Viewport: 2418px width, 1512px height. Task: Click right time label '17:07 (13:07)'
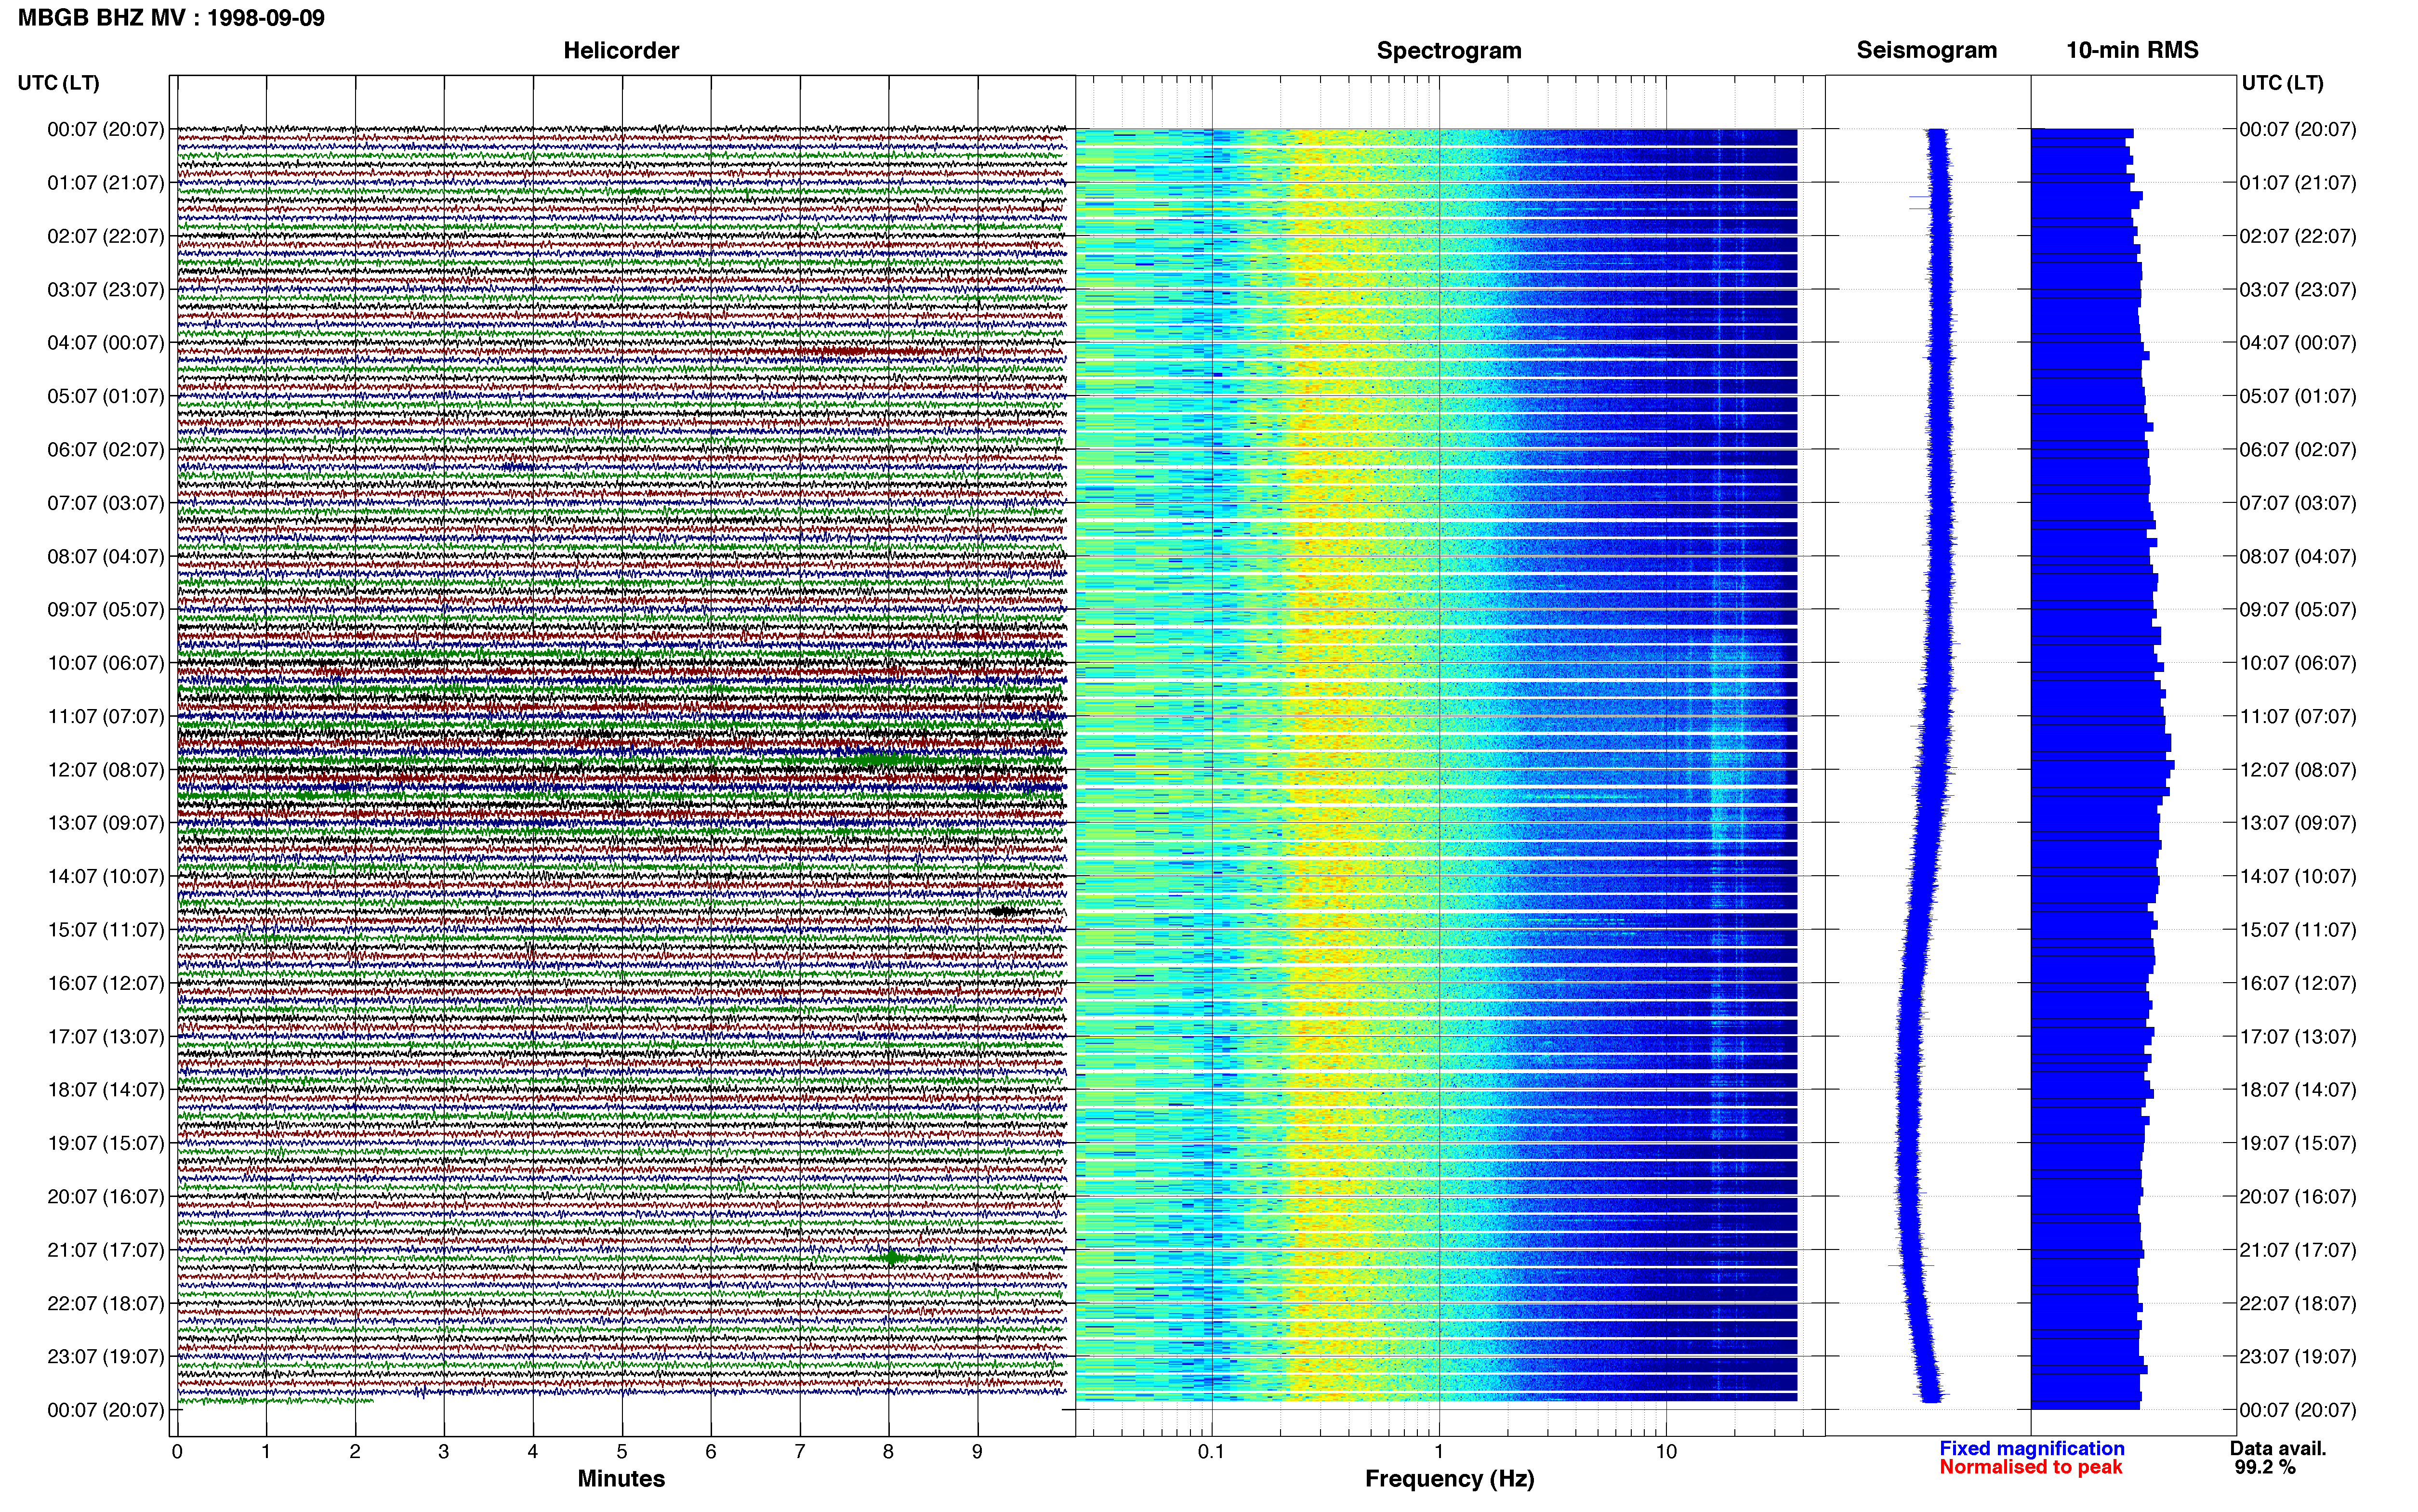[2298, 1036]
